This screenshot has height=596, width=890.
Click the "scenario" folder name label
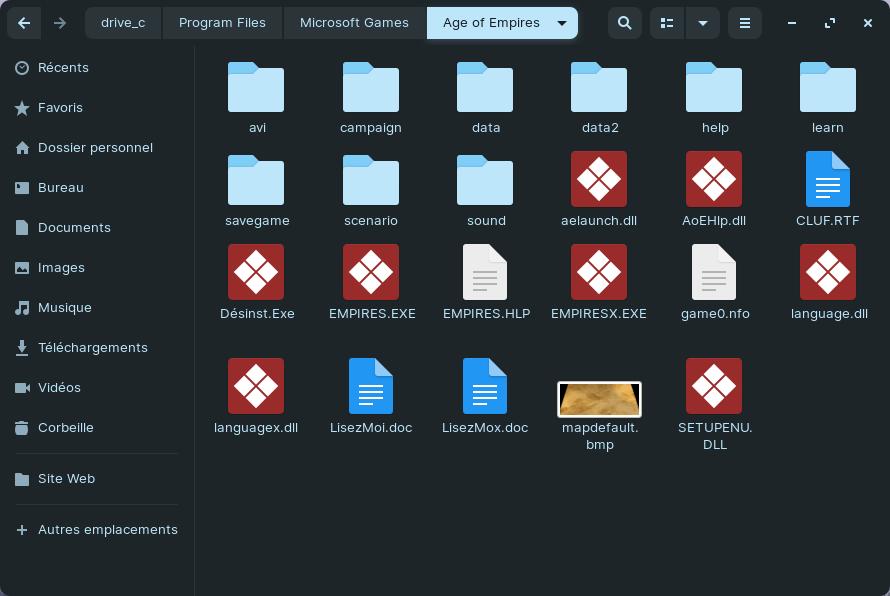(x=371, y=221)
